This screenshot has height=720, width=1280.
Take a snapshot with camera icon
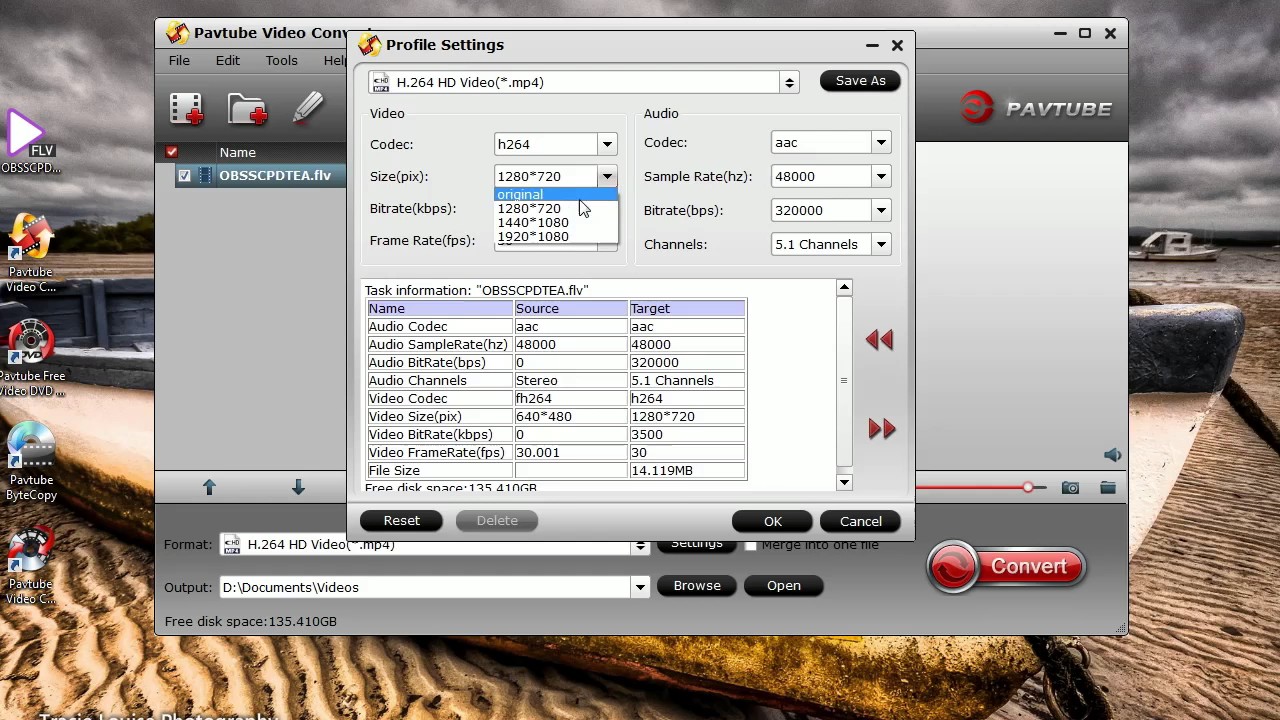(x=1070, y=488)
